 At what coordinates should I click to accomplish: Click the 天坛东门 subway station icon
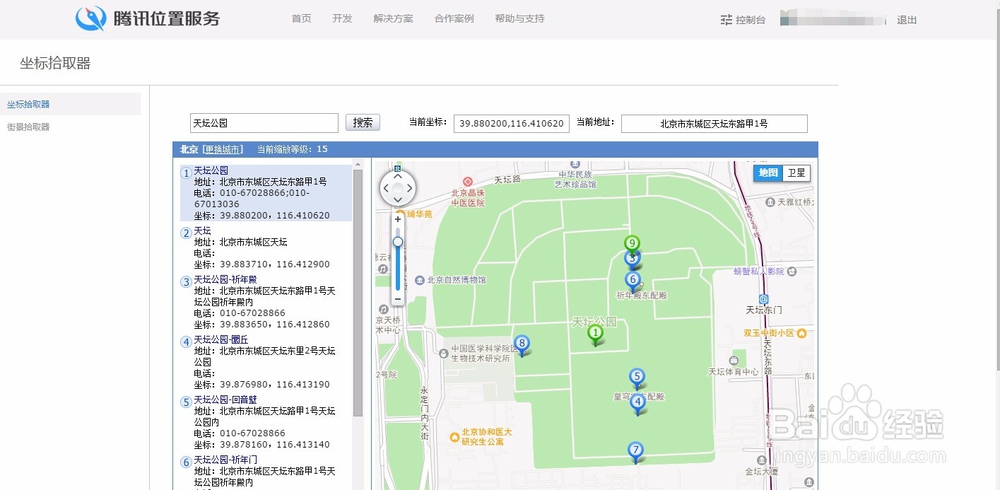764,299
